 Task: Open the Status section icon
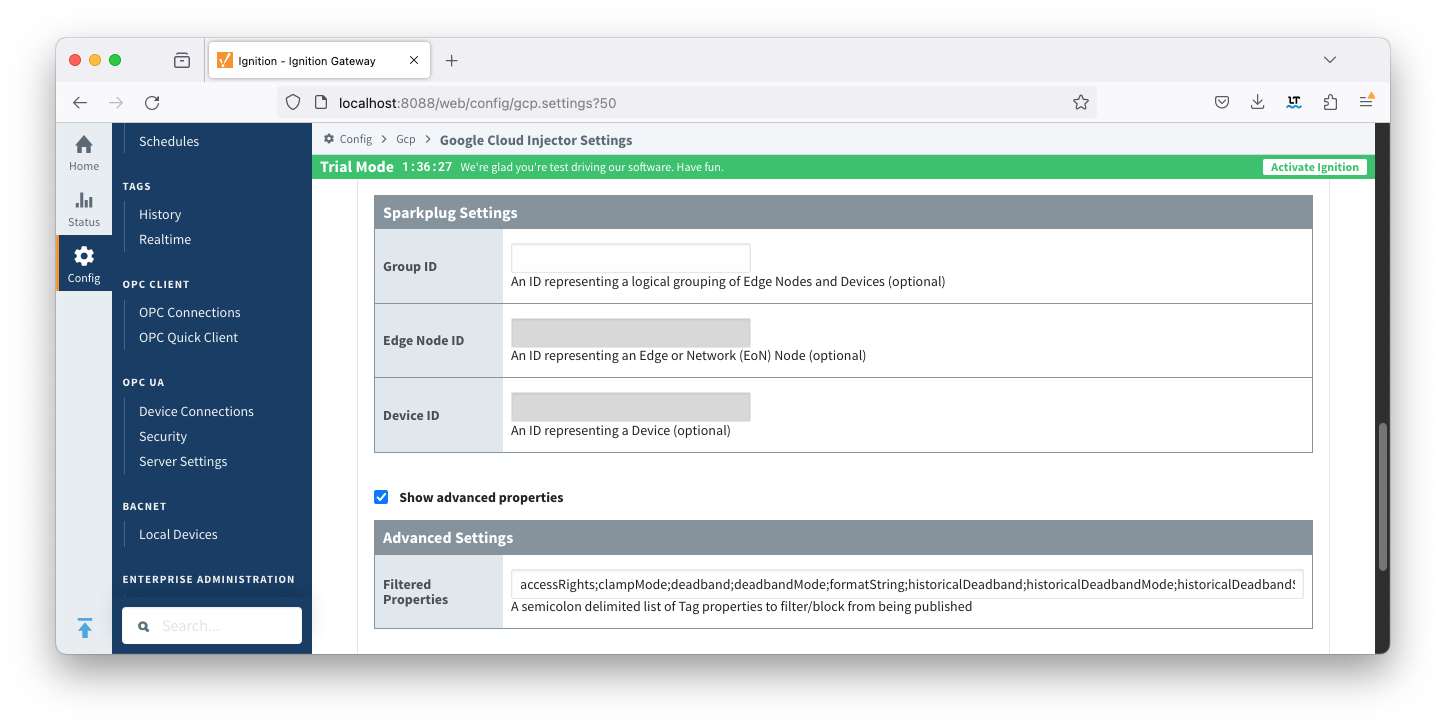[84, 208]
